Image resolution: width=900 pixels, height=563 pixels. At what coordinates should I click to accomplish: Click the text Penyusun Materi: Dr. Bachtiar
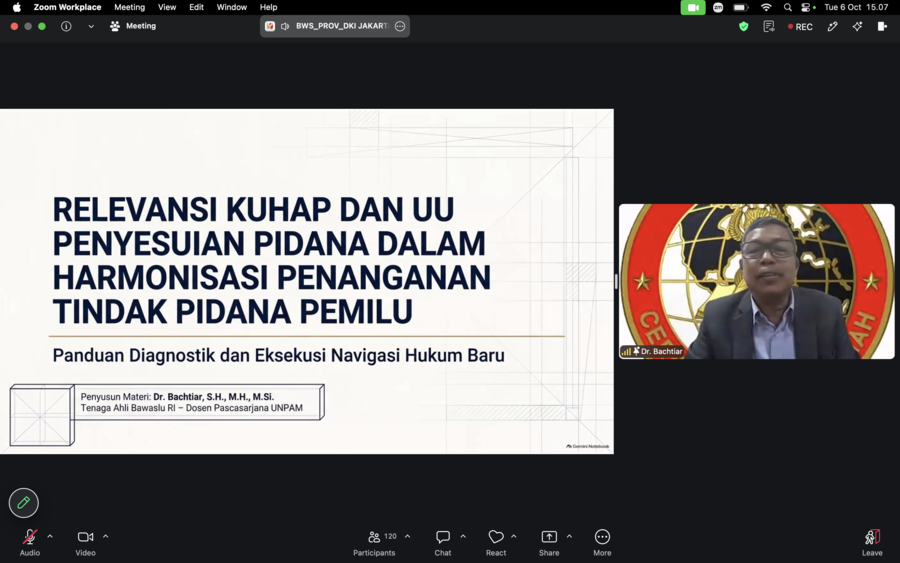point(177,397)
